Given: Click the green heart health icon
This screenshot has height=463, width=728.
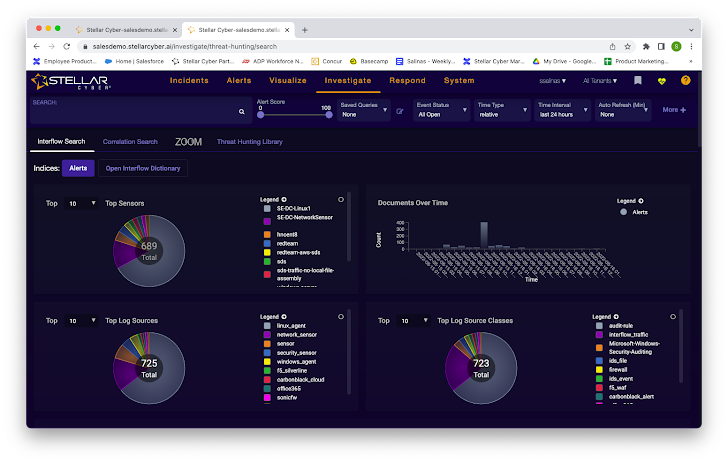Looking at the screenshot, I should (x=661, y=81).
